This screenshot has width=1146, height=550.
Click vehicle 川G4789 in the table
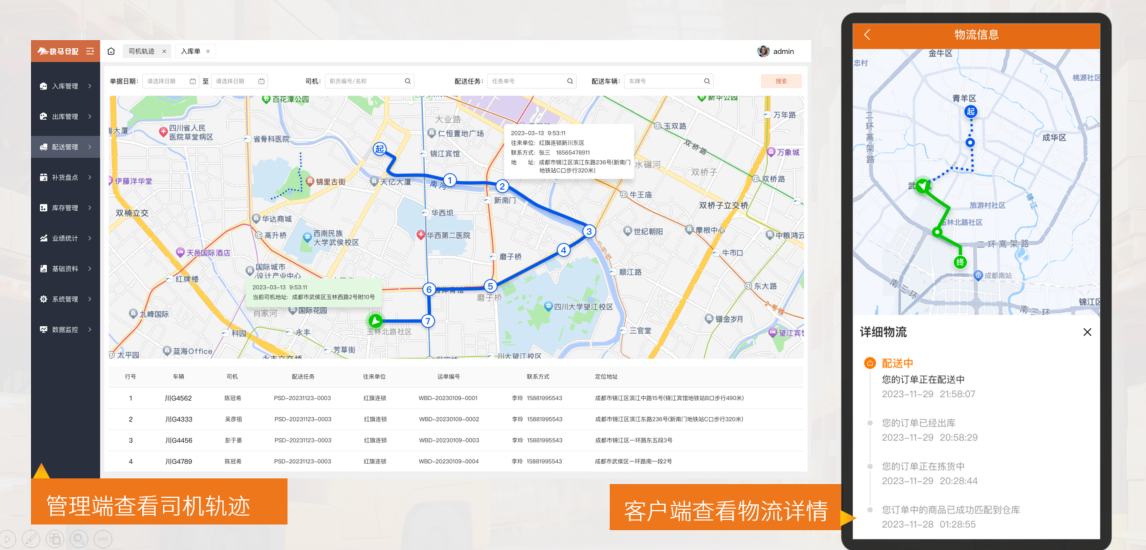click(x=178, y=462)
